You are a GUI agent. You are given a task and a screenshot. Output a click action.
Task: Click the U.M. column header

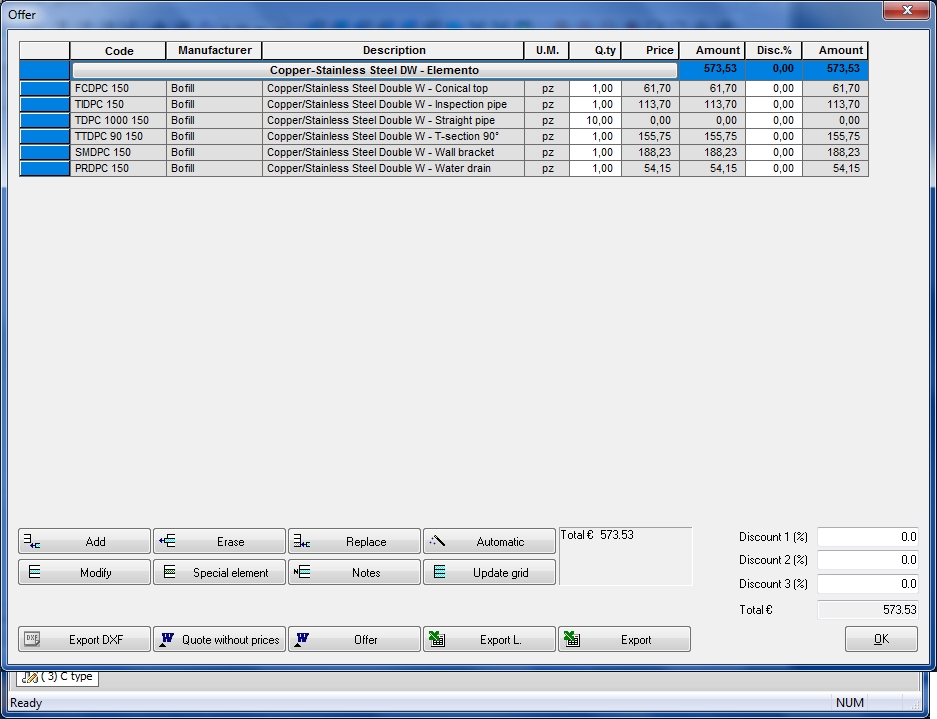click(x=547, y=51)
